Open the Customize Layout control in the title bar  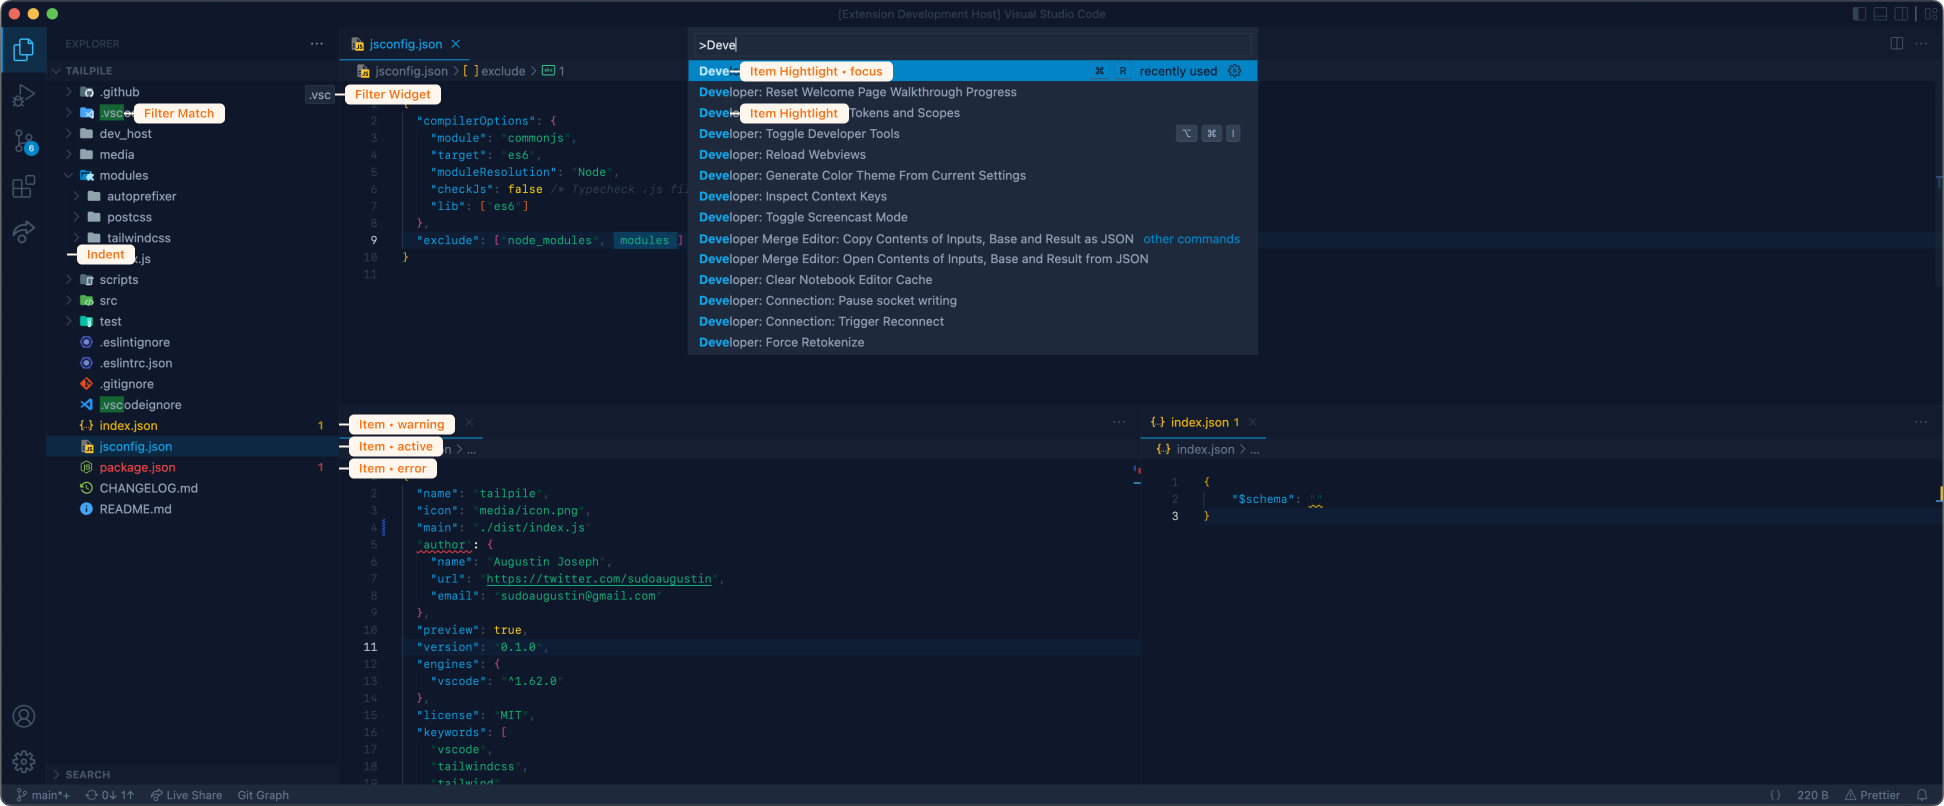tap(1931, 14)
